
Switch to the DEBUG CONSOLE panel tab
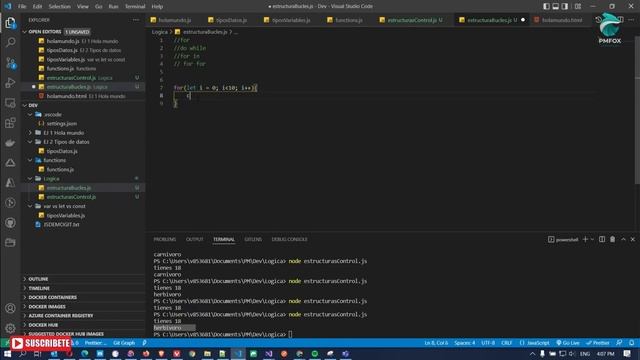[289, 240]
